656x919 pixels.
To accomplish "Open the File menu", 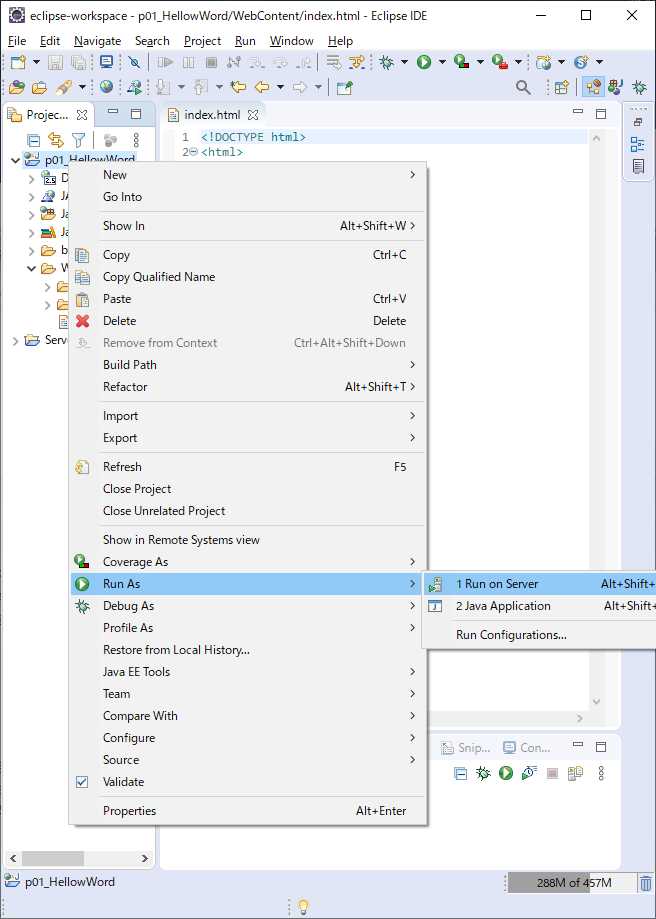I will [x=17, y=41].
